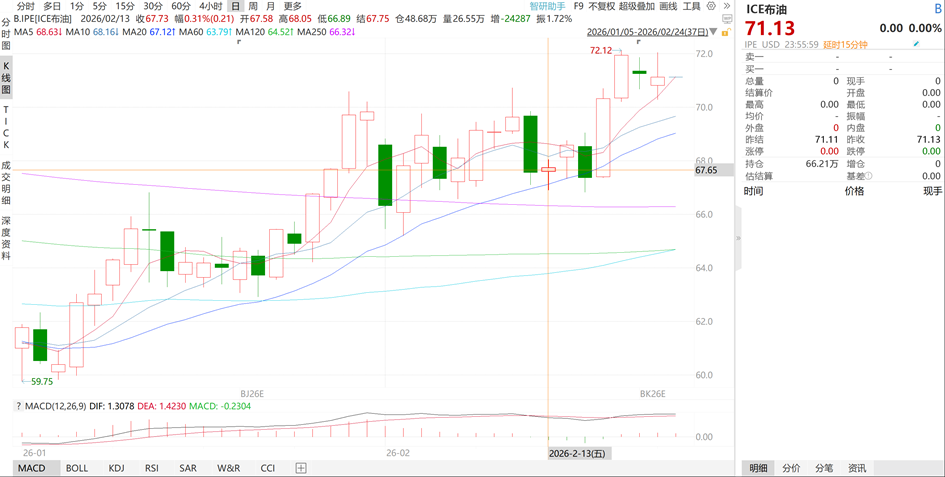Click the MA20 67.12 indicator label
This screenshot has height=477, width=945.
coord(149,31)
